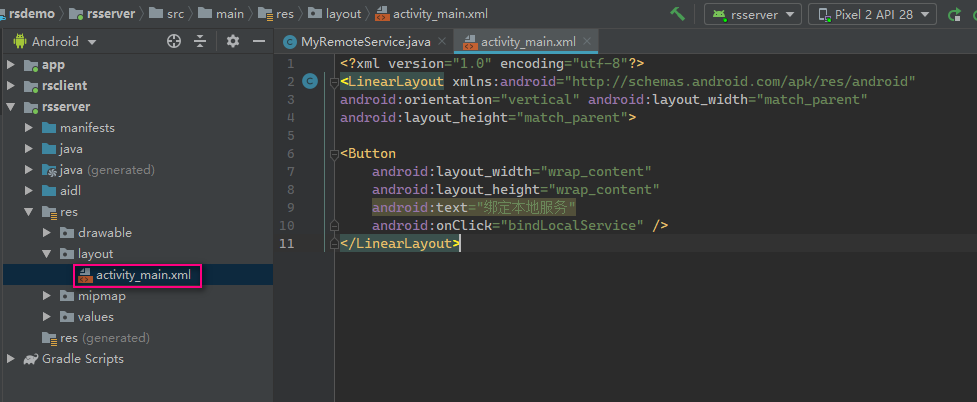Expand the app module in tree
This screenshot has height=402, width=977.
point(12,65)
